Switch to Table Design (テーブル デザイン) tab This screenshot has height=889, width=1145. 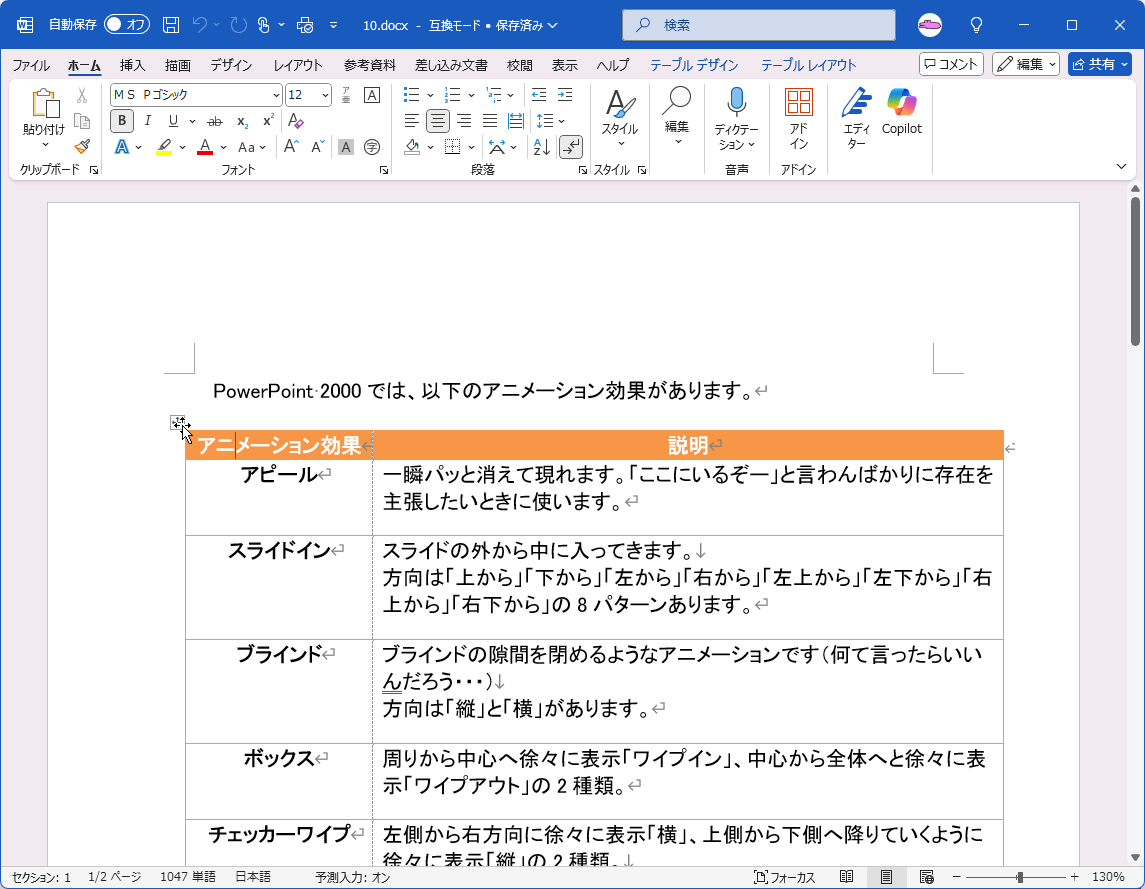[694, 65]
